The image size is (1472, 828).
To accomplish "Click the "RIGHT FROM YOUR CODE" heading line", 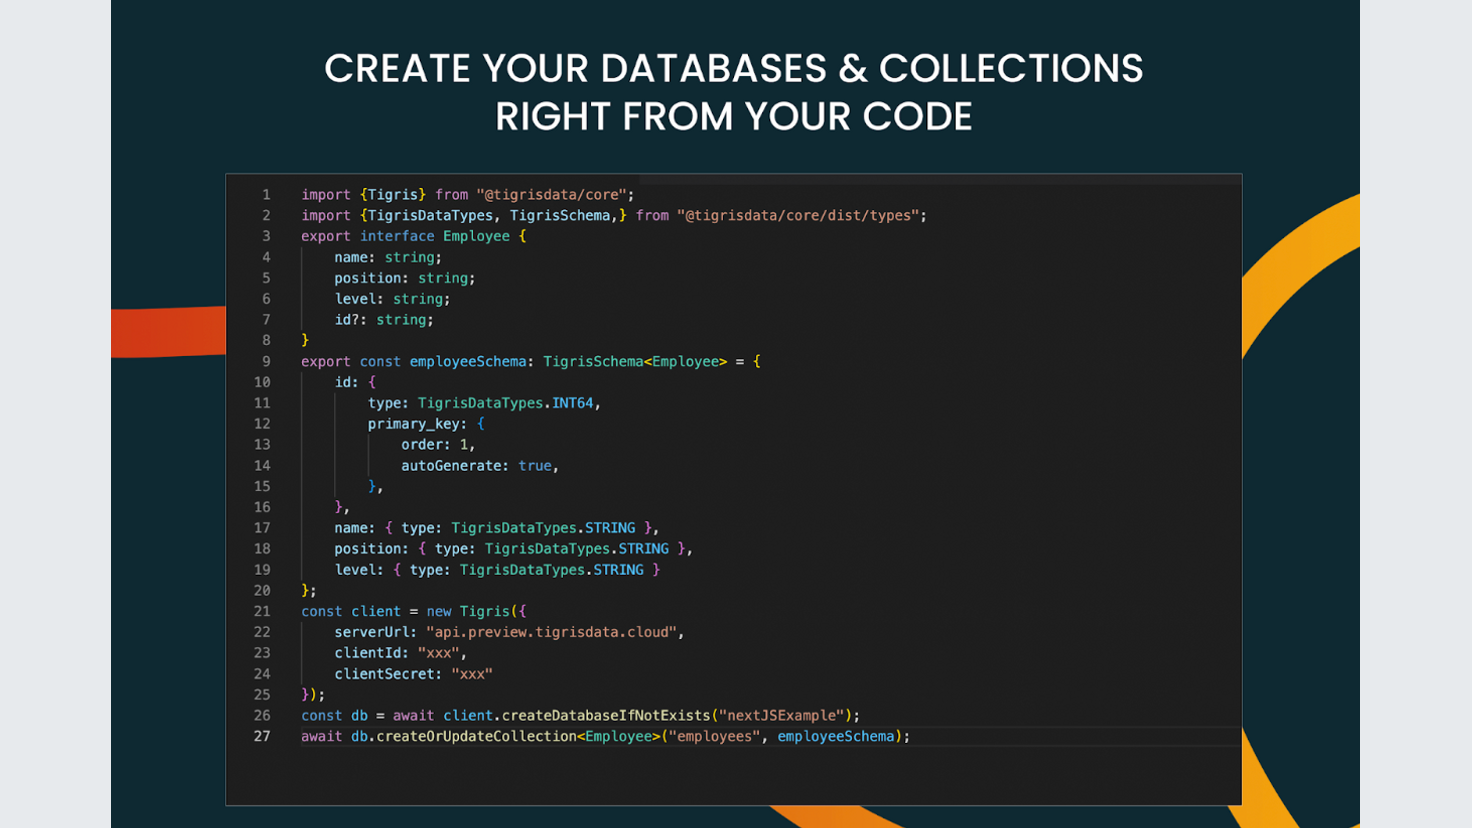I will point(734,116).
